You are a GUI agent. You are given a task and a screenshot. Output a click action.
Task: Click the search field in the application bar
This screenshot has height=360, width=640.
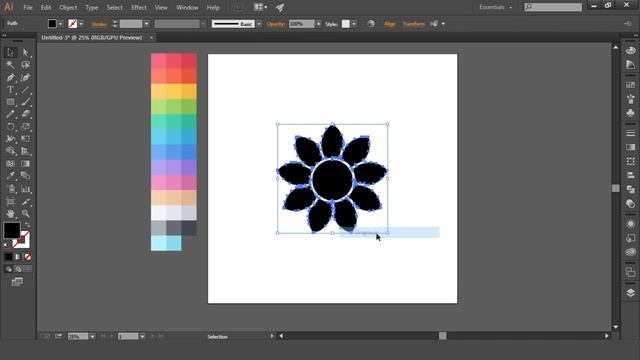coord(553,7)
